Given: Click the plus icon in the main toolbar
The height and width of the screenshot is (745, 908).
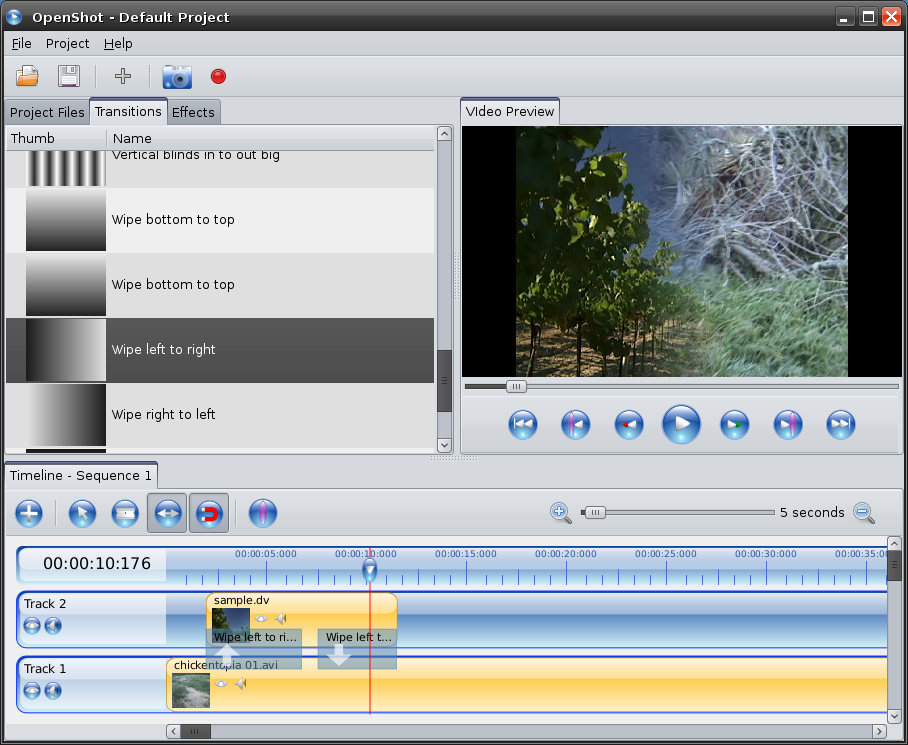Looking at the screenshot, I should click(x=123, y=76).
